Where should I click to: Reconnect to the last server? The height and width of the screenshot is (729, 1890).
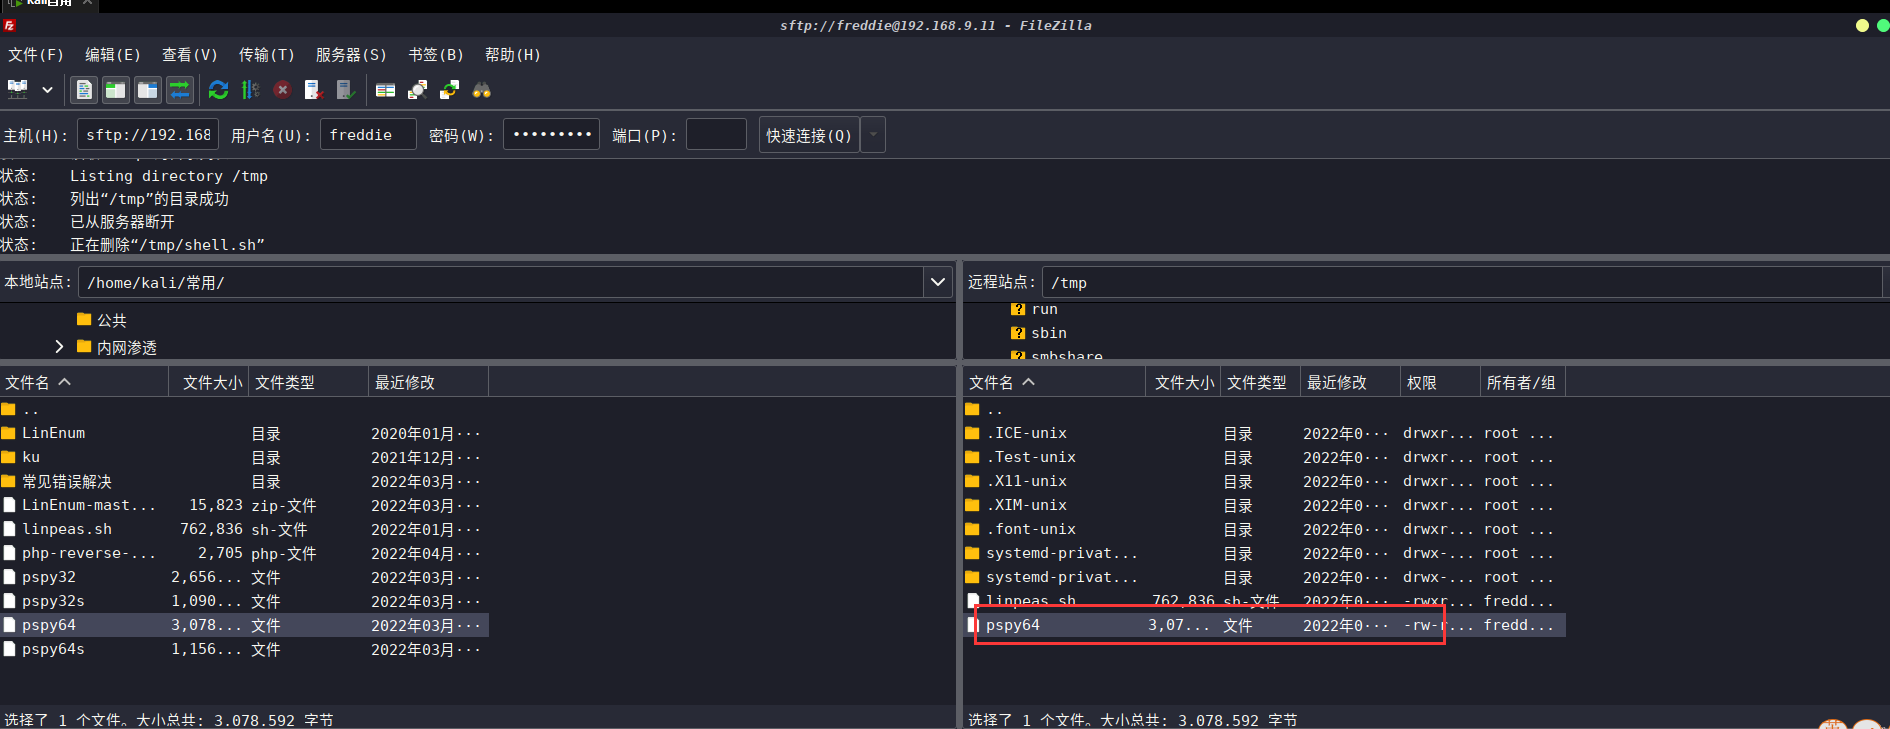coord(346,90)
